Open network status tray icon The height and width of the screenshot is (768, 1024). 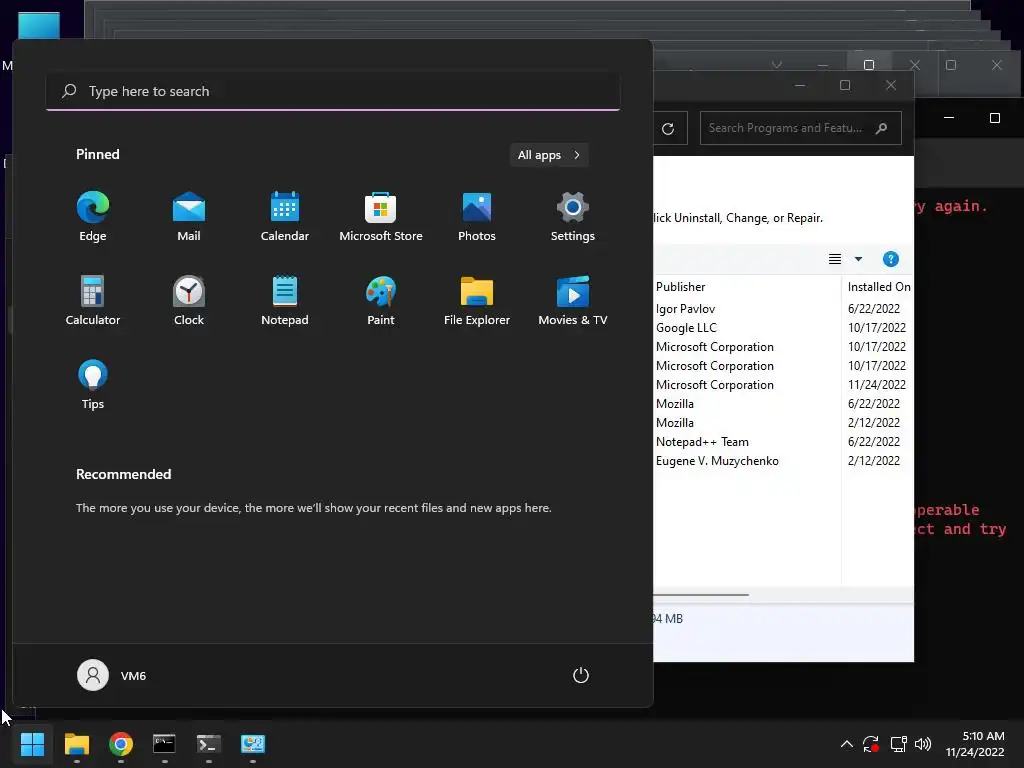899,744
